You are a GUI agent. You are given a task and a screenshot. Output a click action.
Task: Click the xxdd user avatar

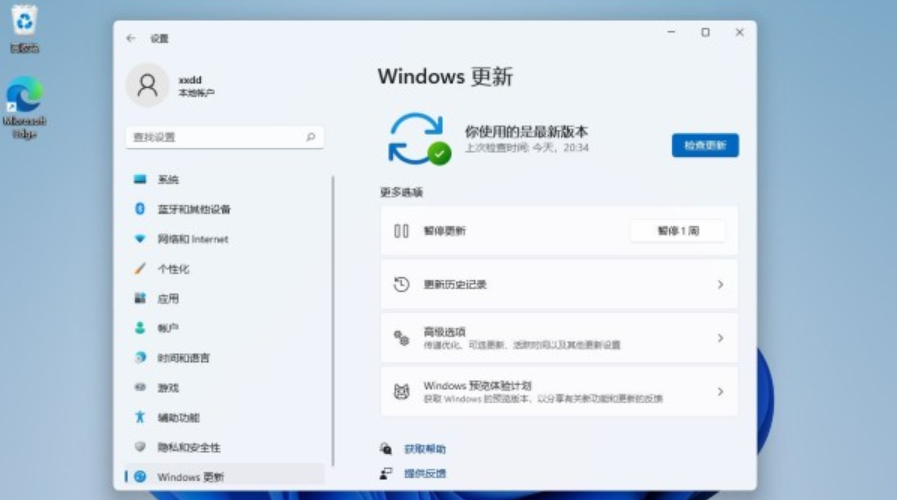[x=147, y=85]
